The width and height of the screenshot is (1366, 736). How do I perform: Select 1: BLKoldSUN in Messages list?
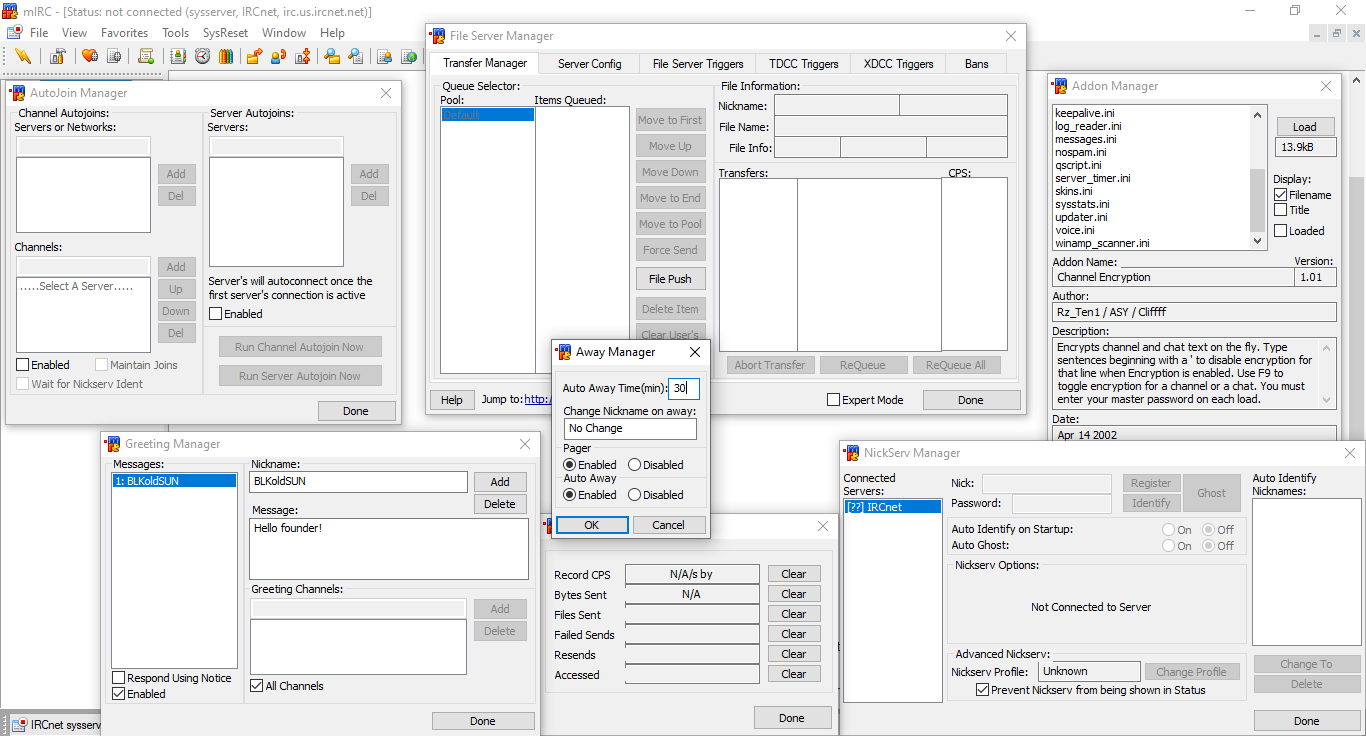pyautogui.click(x=175, y=481)
